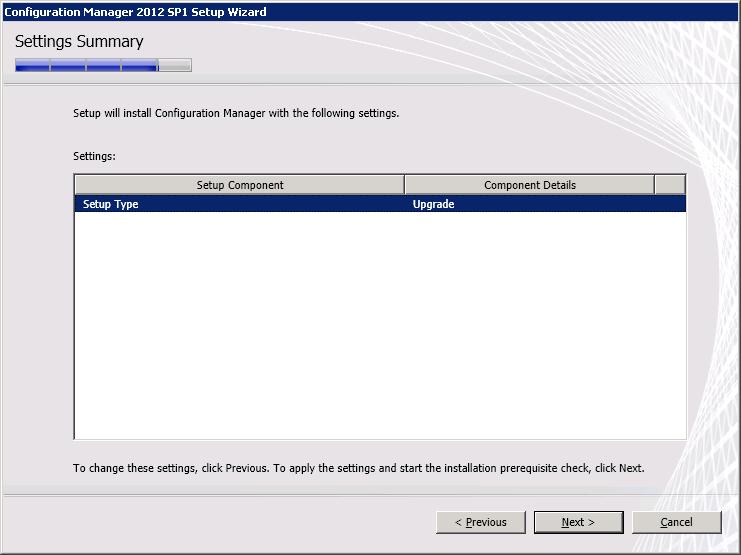Click the Next button
The height and width of the screenshot is (555, 741).
tap(578, 522)
